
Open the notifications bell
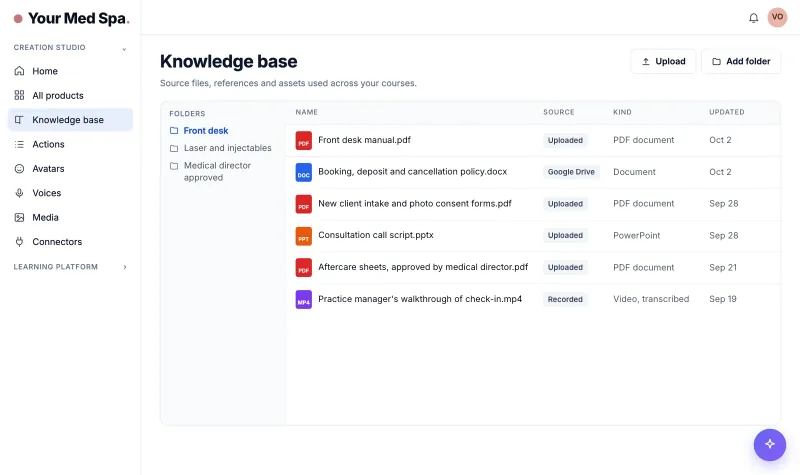click(753, 18)
